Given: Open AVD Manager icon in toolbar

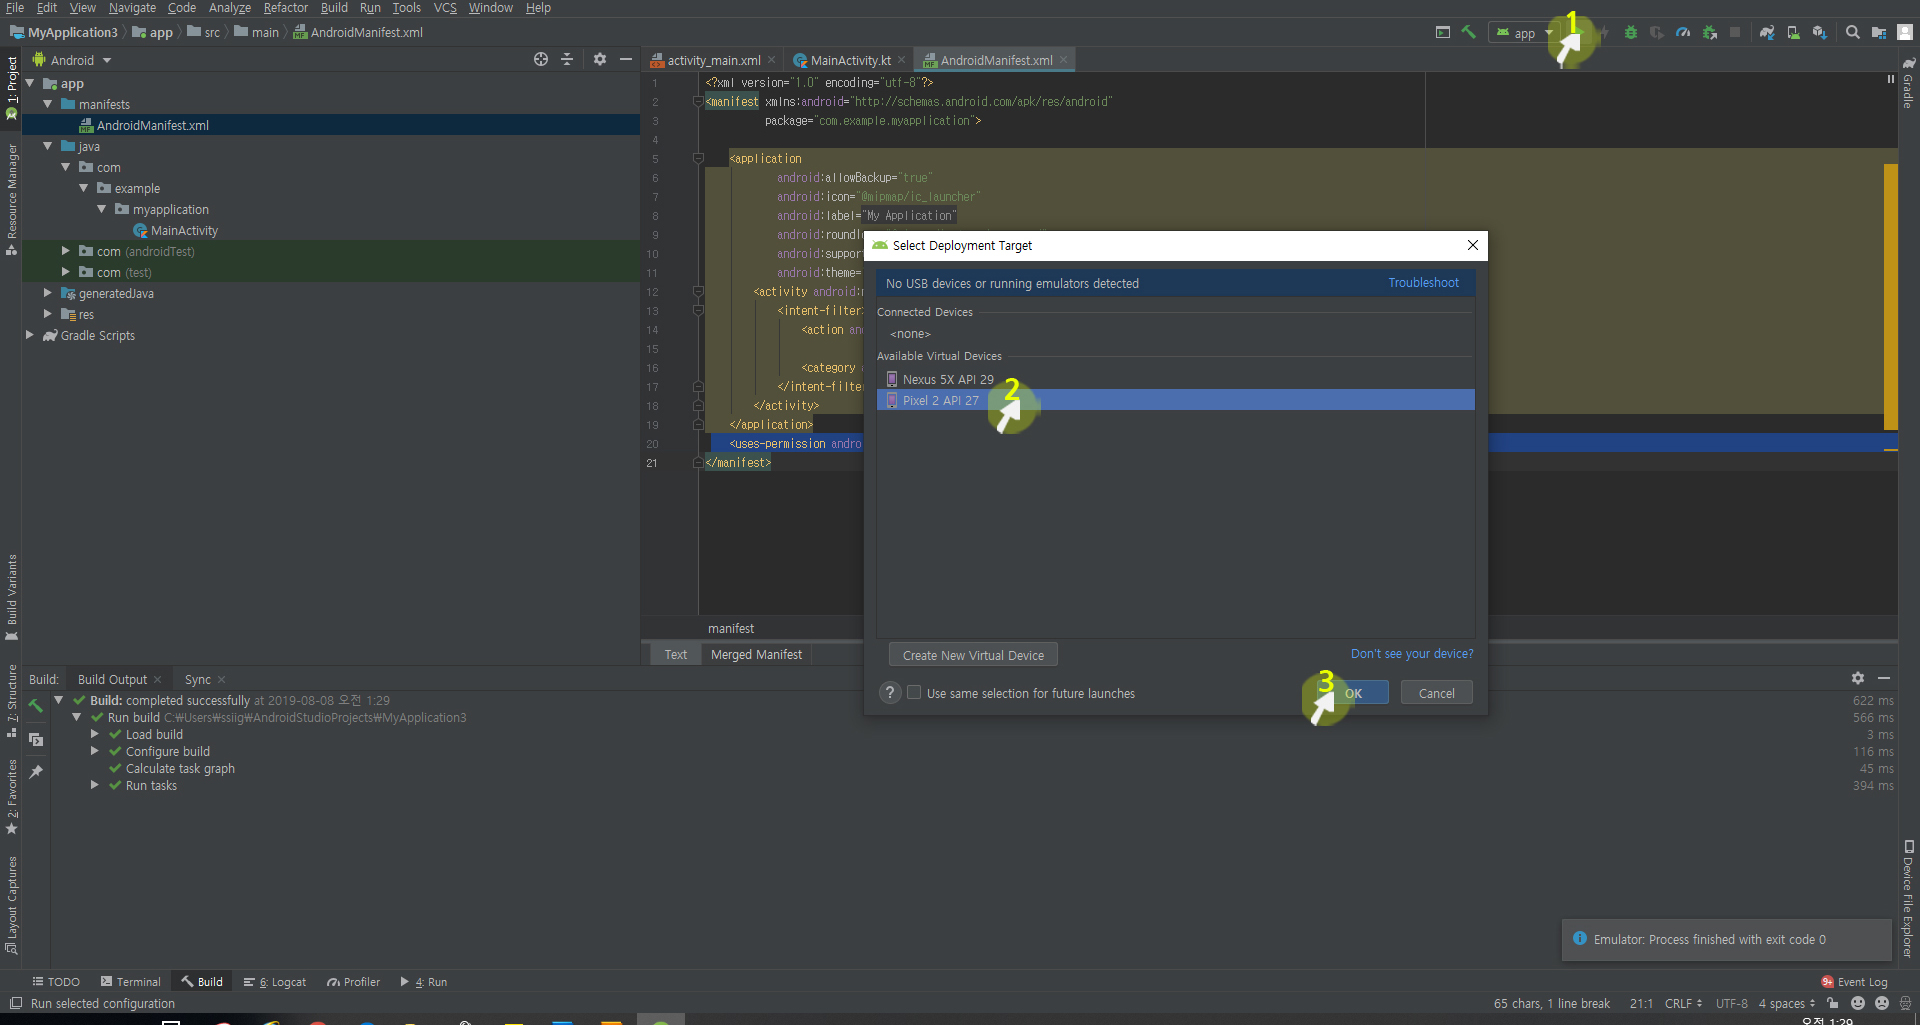Looking at the screenshot, I should [1793, 33].
